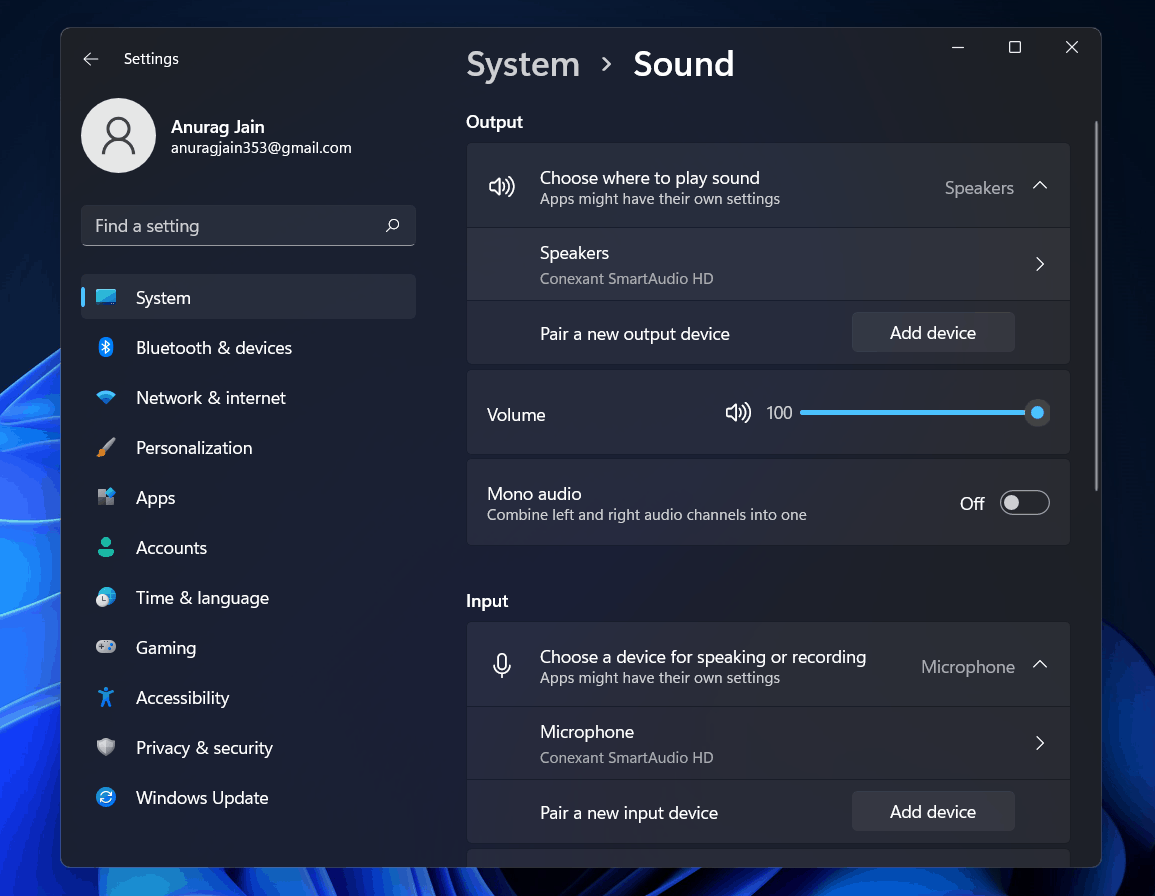Open Bluetooth & devices settings

pyautogui.click(x=248, y=347)
